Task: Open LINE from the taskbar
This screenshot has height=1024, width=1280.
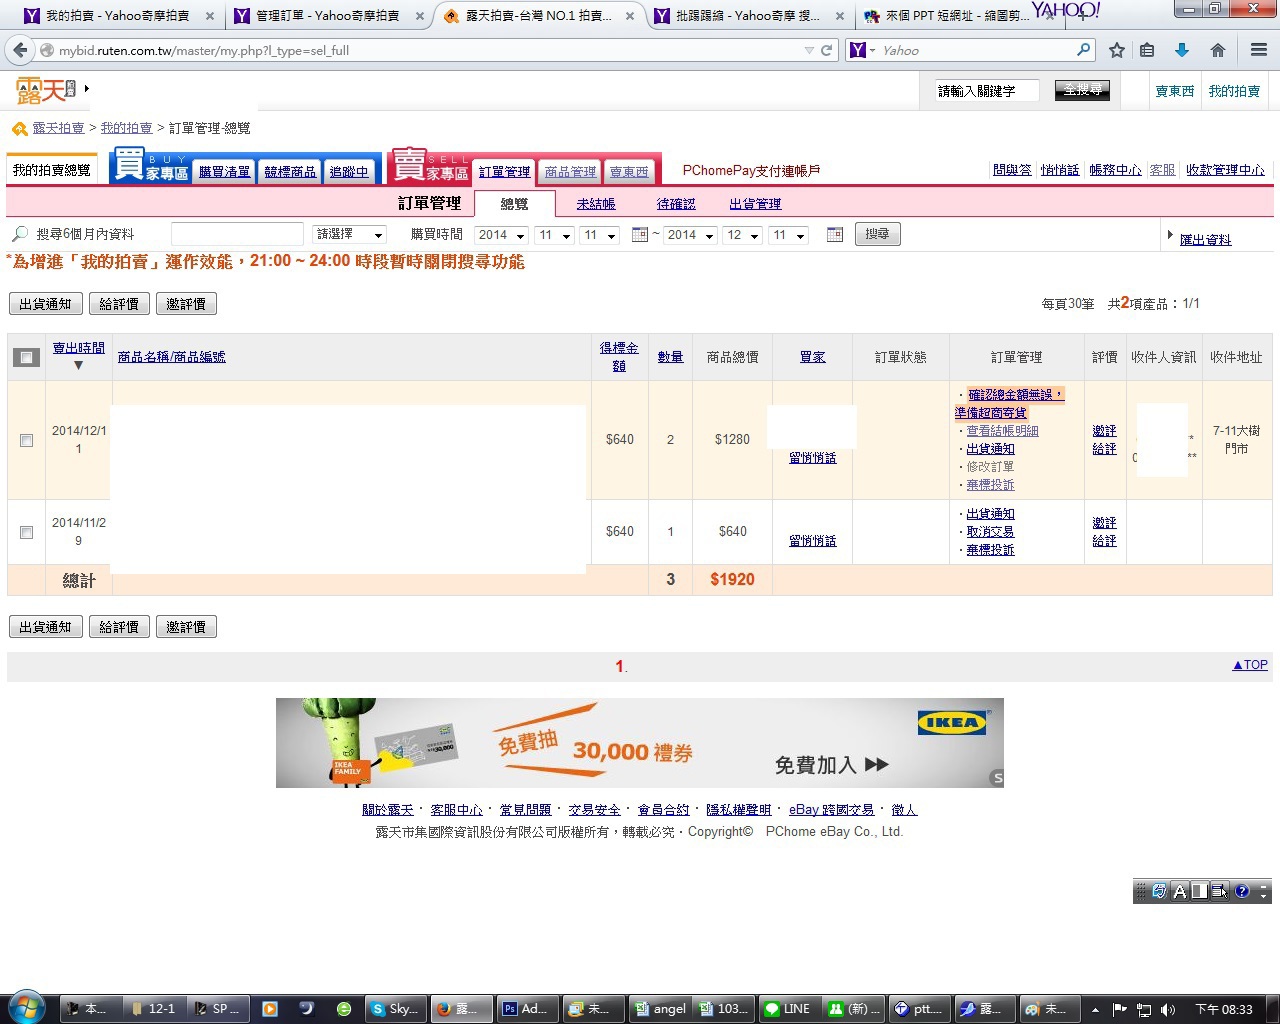Action: (x=789, y=1009)
